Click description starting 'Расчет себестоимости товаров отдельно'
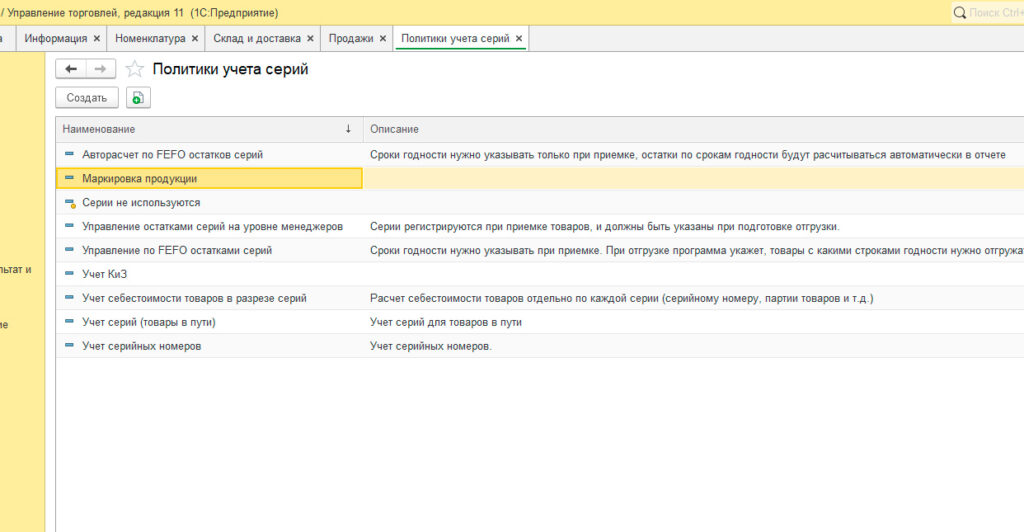Screen dimensions: 1024x532 point(622,298)
